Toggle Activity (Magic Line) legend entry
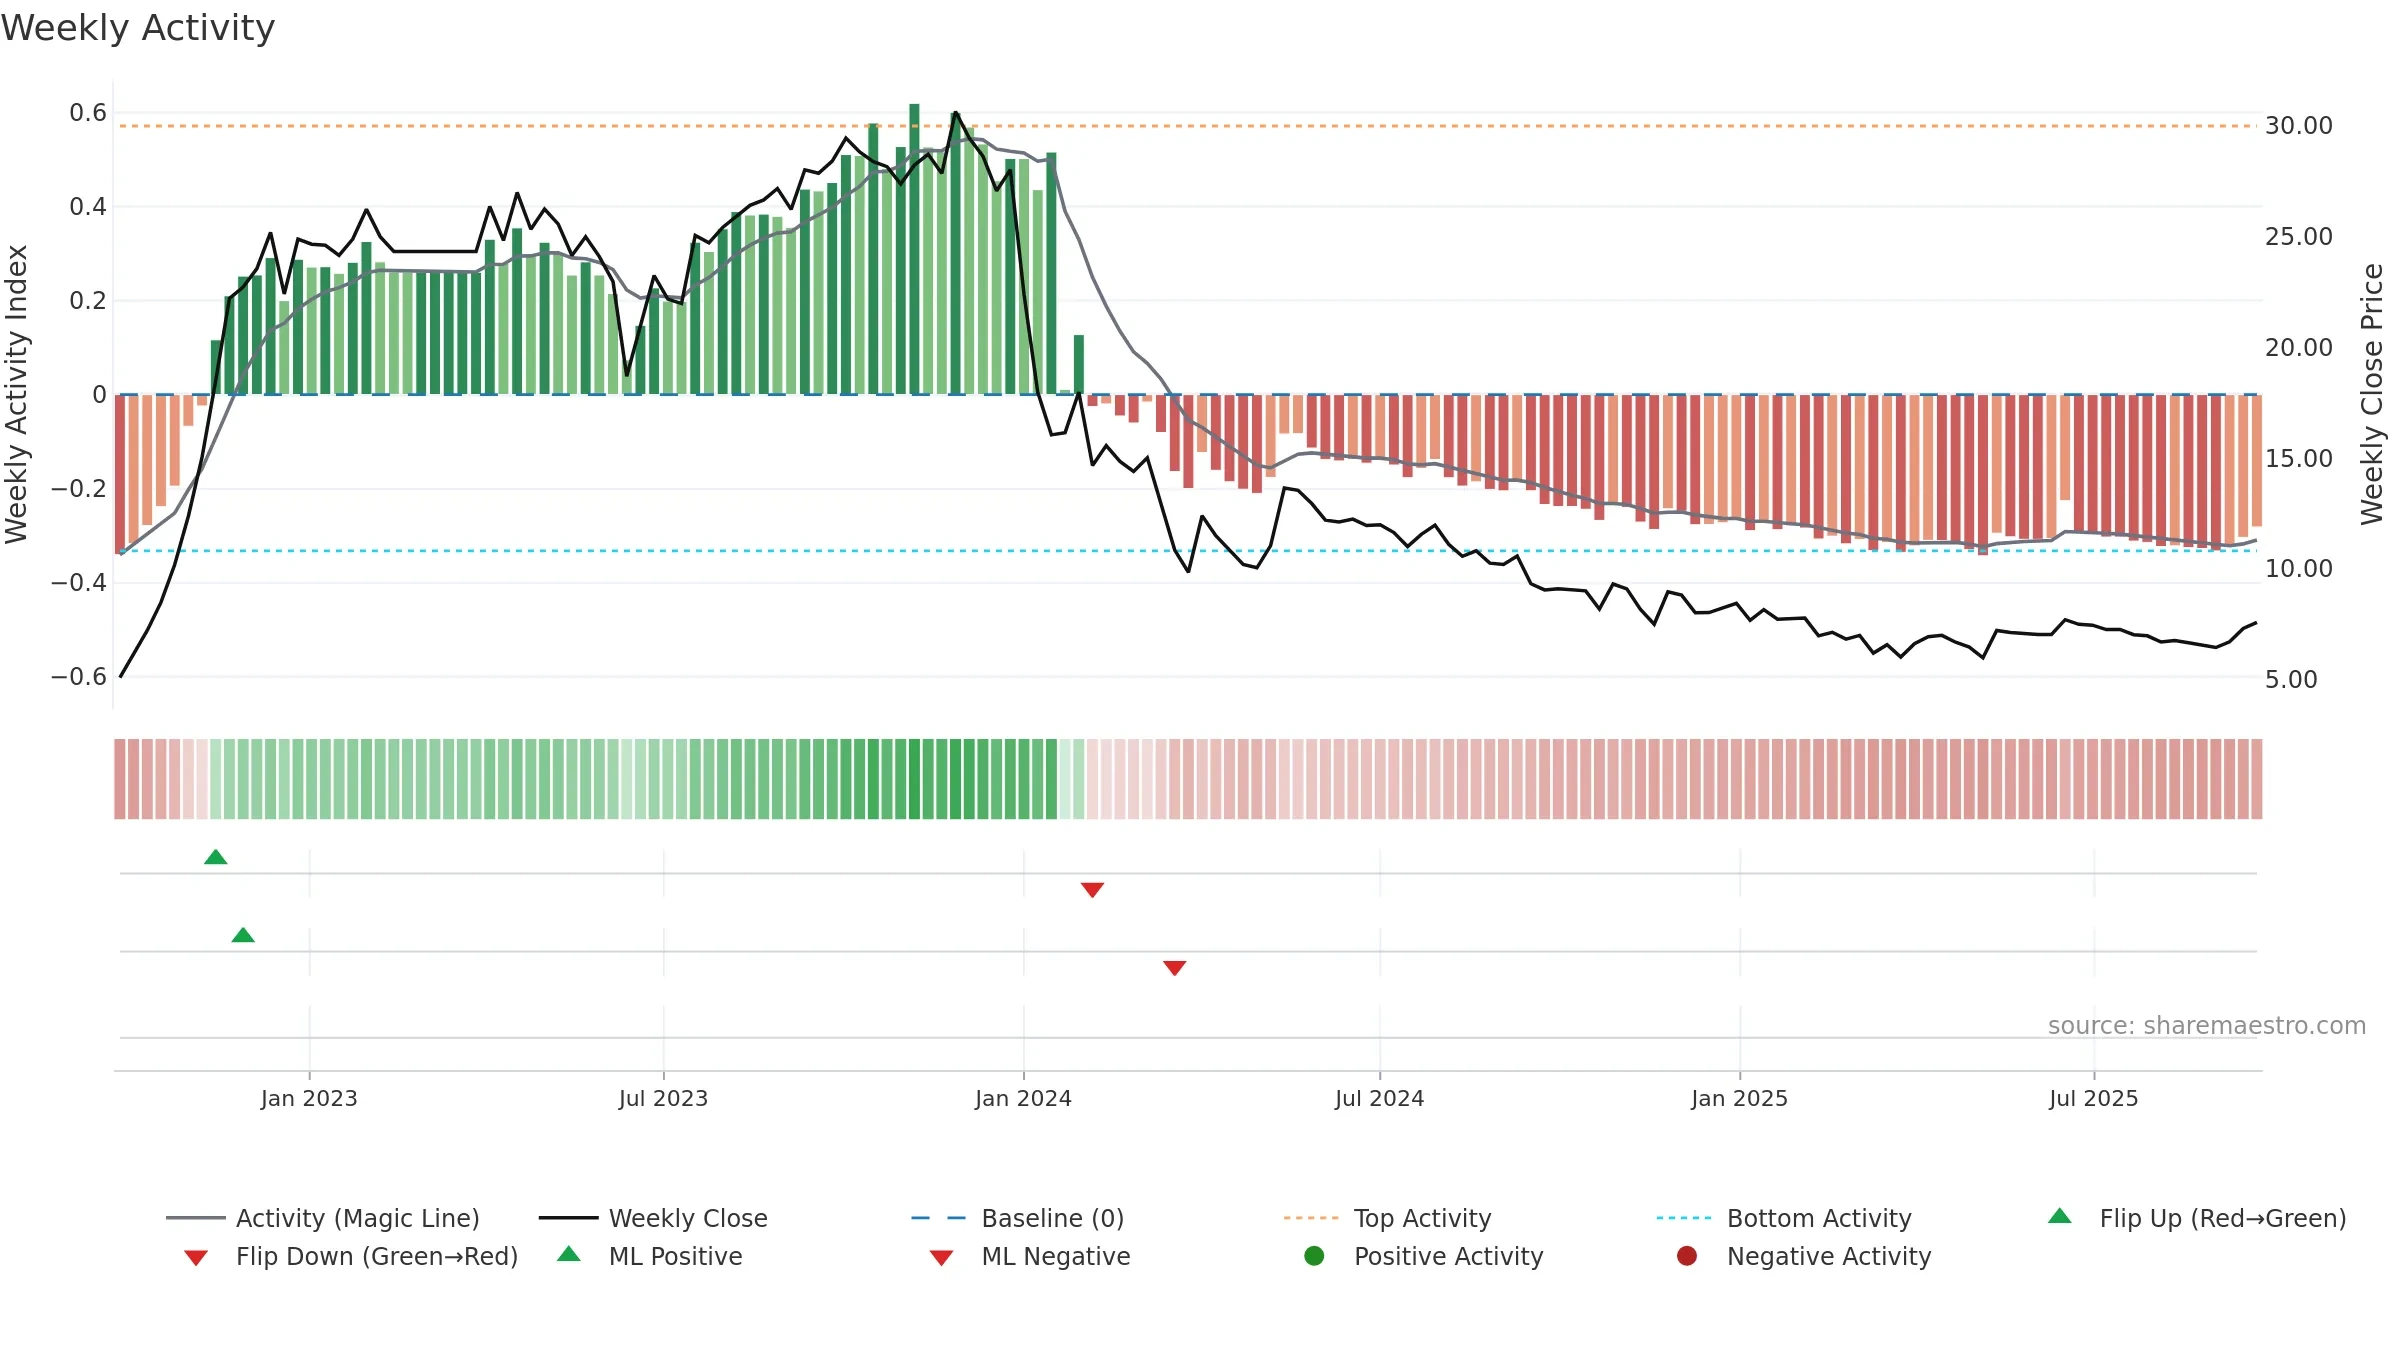This screenshot has width=2400, height=1350. [x=323, y=1218]
